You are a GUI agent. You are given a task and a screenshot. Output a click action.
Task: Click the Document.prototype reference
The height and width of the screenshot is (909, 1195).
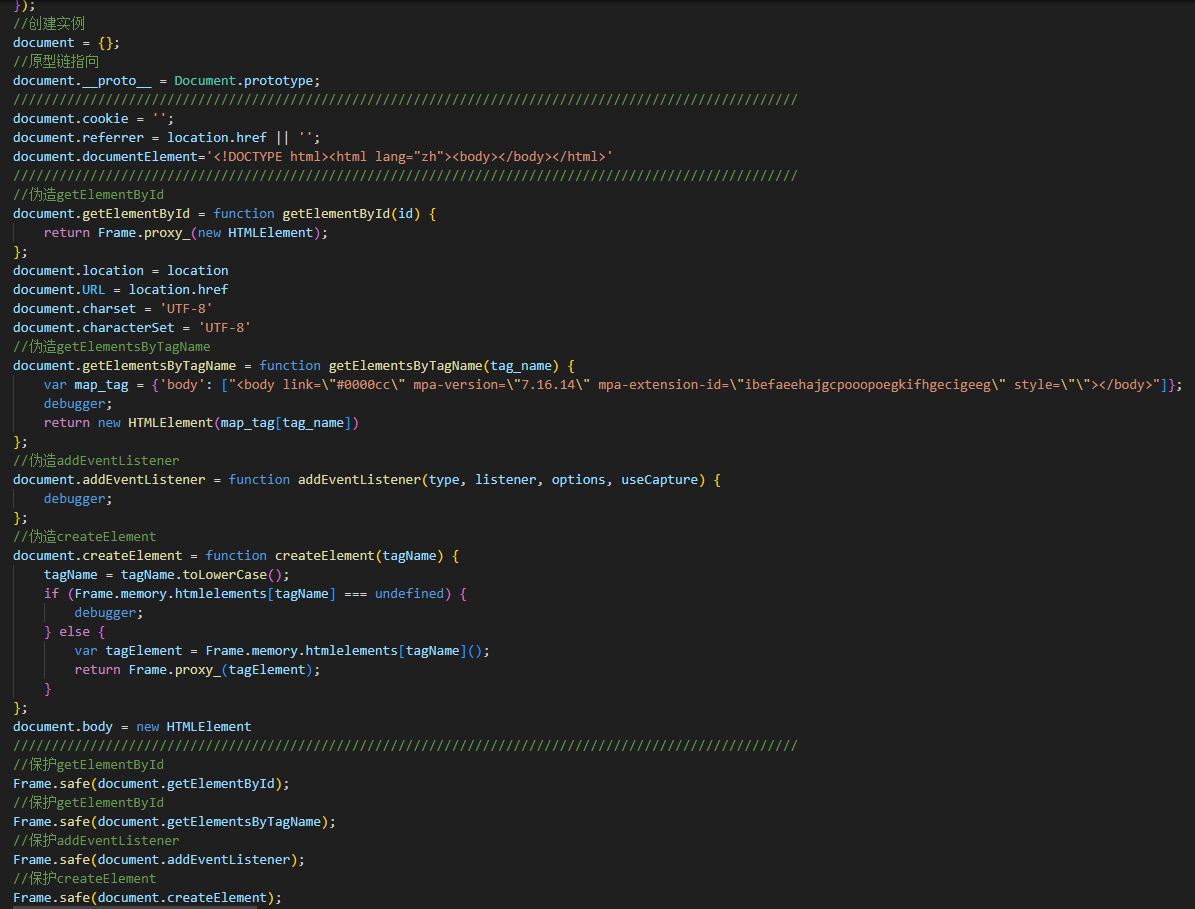(246, 80)
